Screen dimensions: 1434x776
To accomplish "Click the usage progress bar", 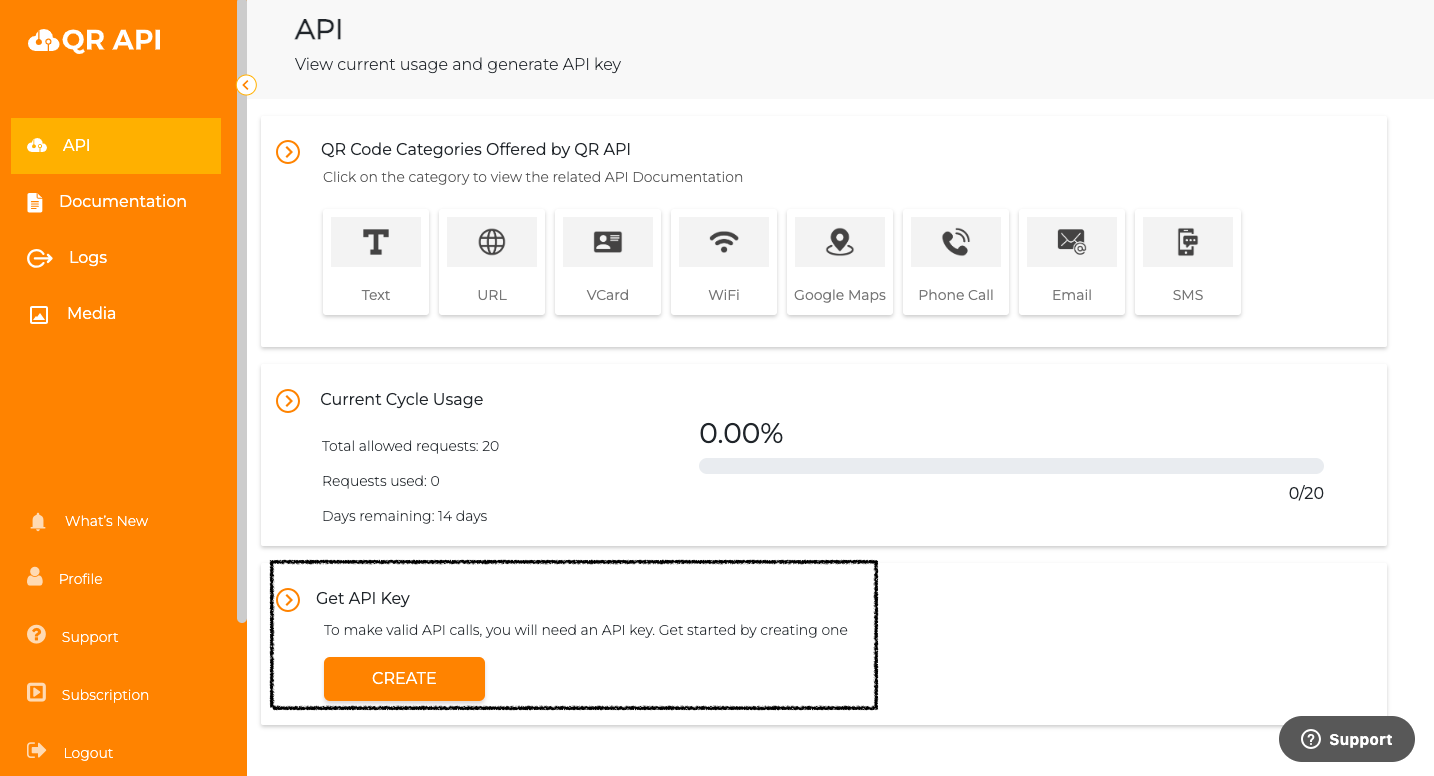I will point(1011,465).
